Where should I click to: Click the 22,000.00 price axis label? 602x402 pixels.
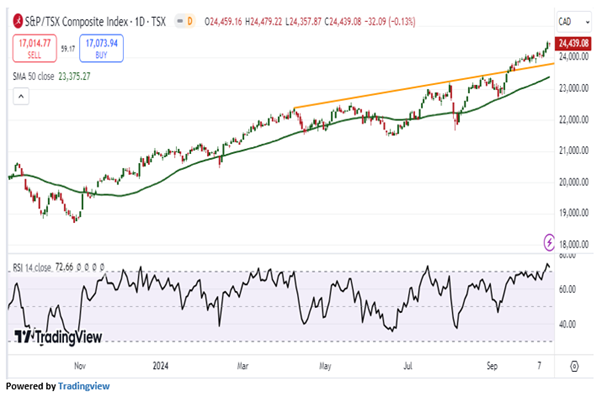point(574,120)
